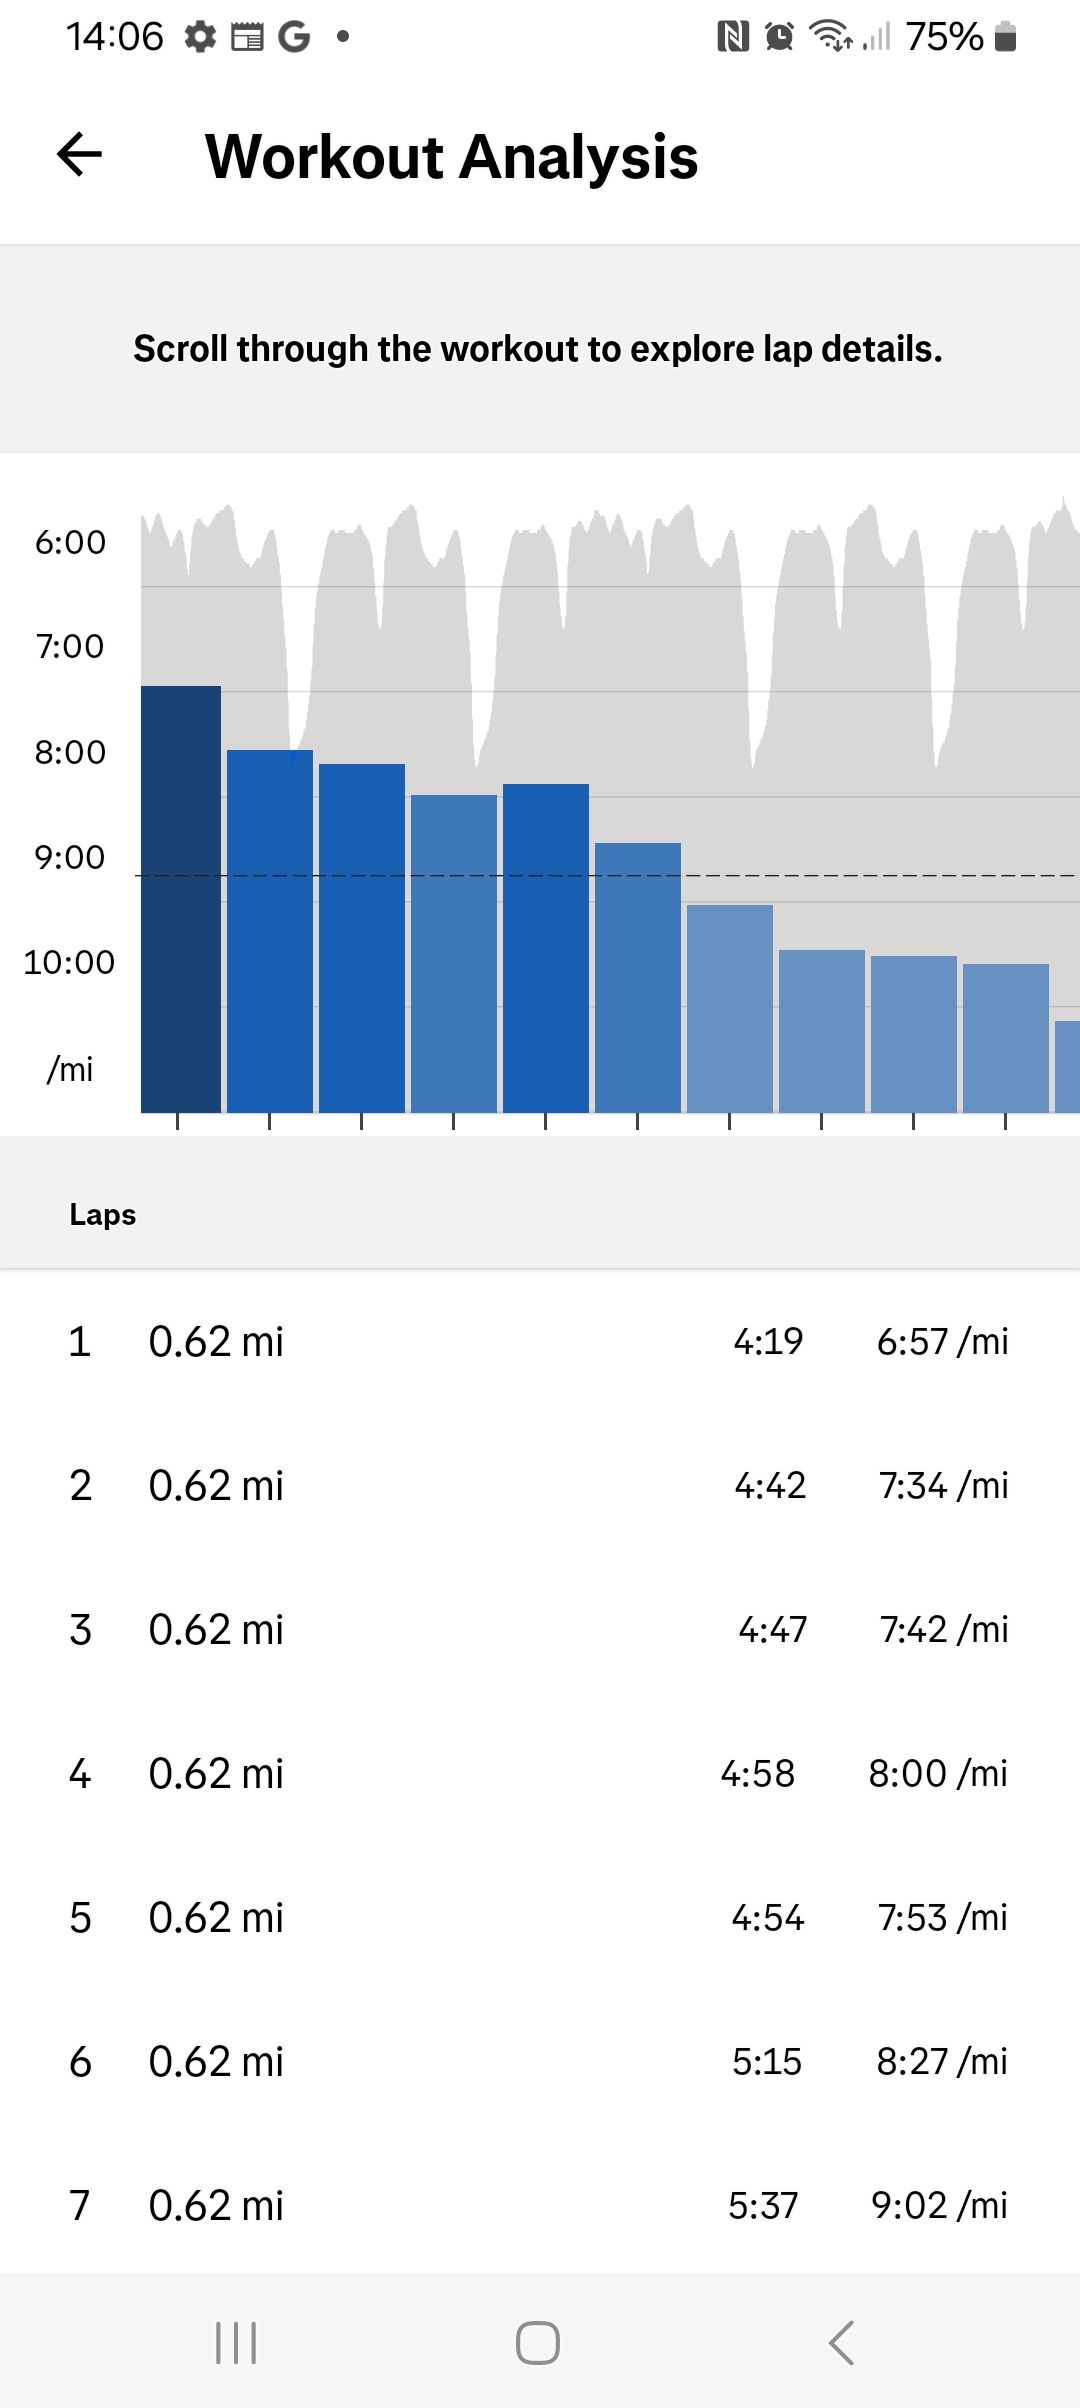The image size is (1080, 2408).
Task: Tap the back arrow in header
Action: point(80,155)
